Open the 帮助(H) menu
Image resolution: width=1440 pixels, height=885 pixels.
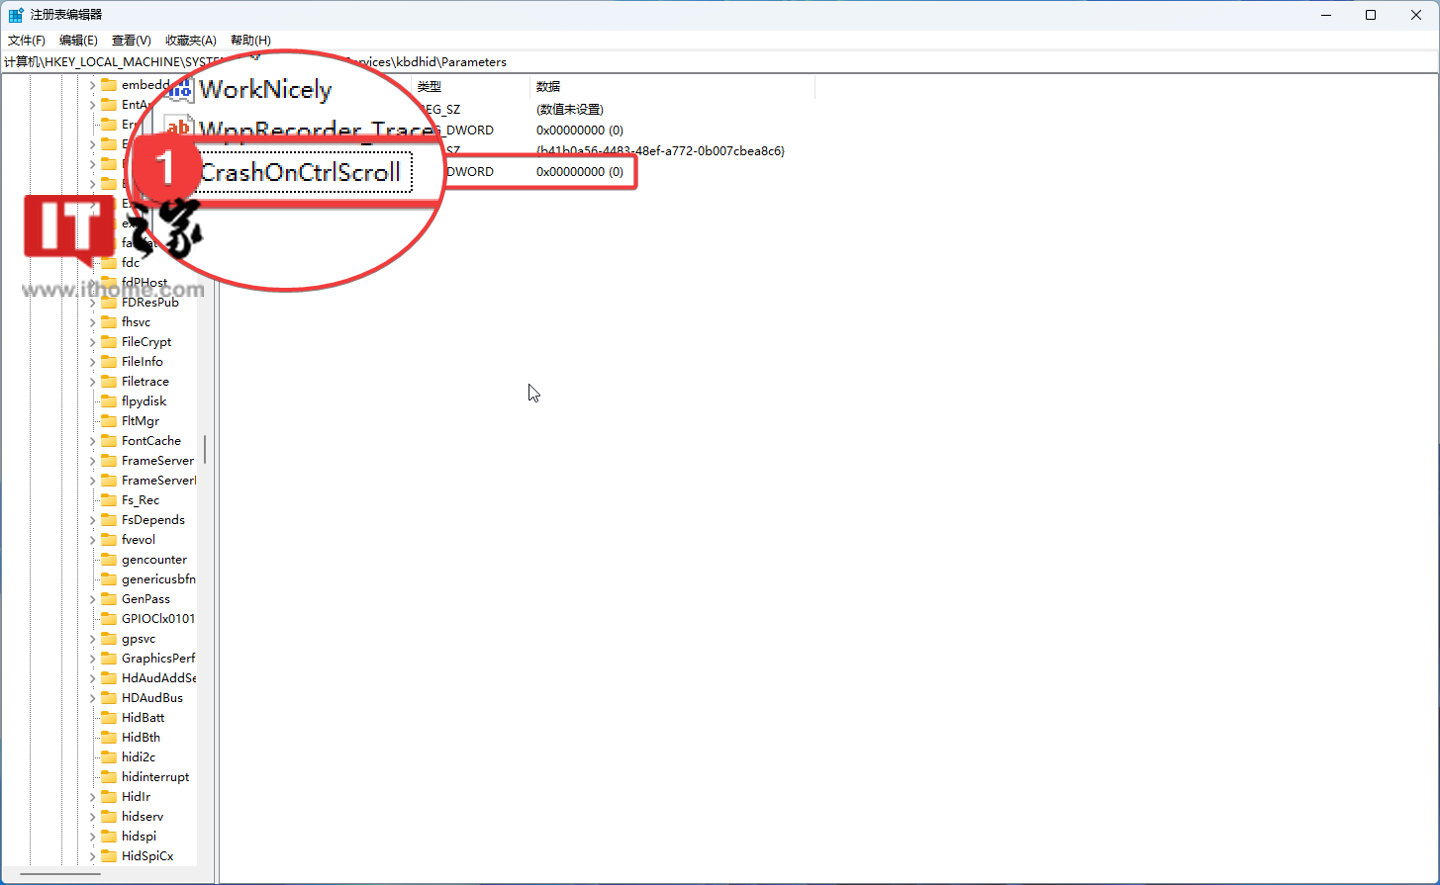250,40
